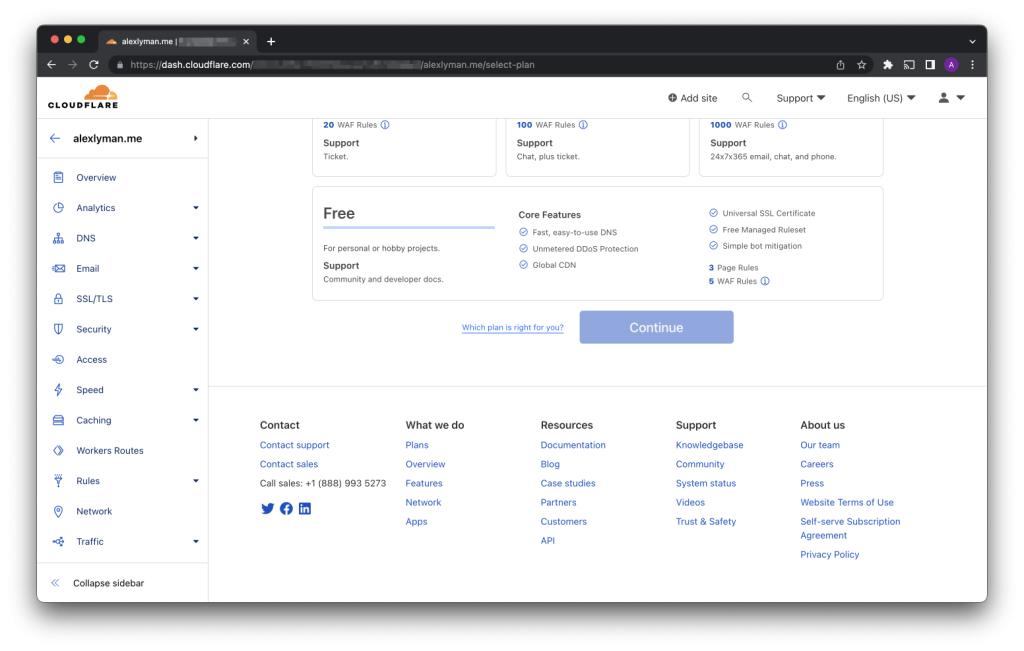Screen dimensions: 1024x651
Task: Click the Twitter icon in footer
Action: tap(267, 508)
